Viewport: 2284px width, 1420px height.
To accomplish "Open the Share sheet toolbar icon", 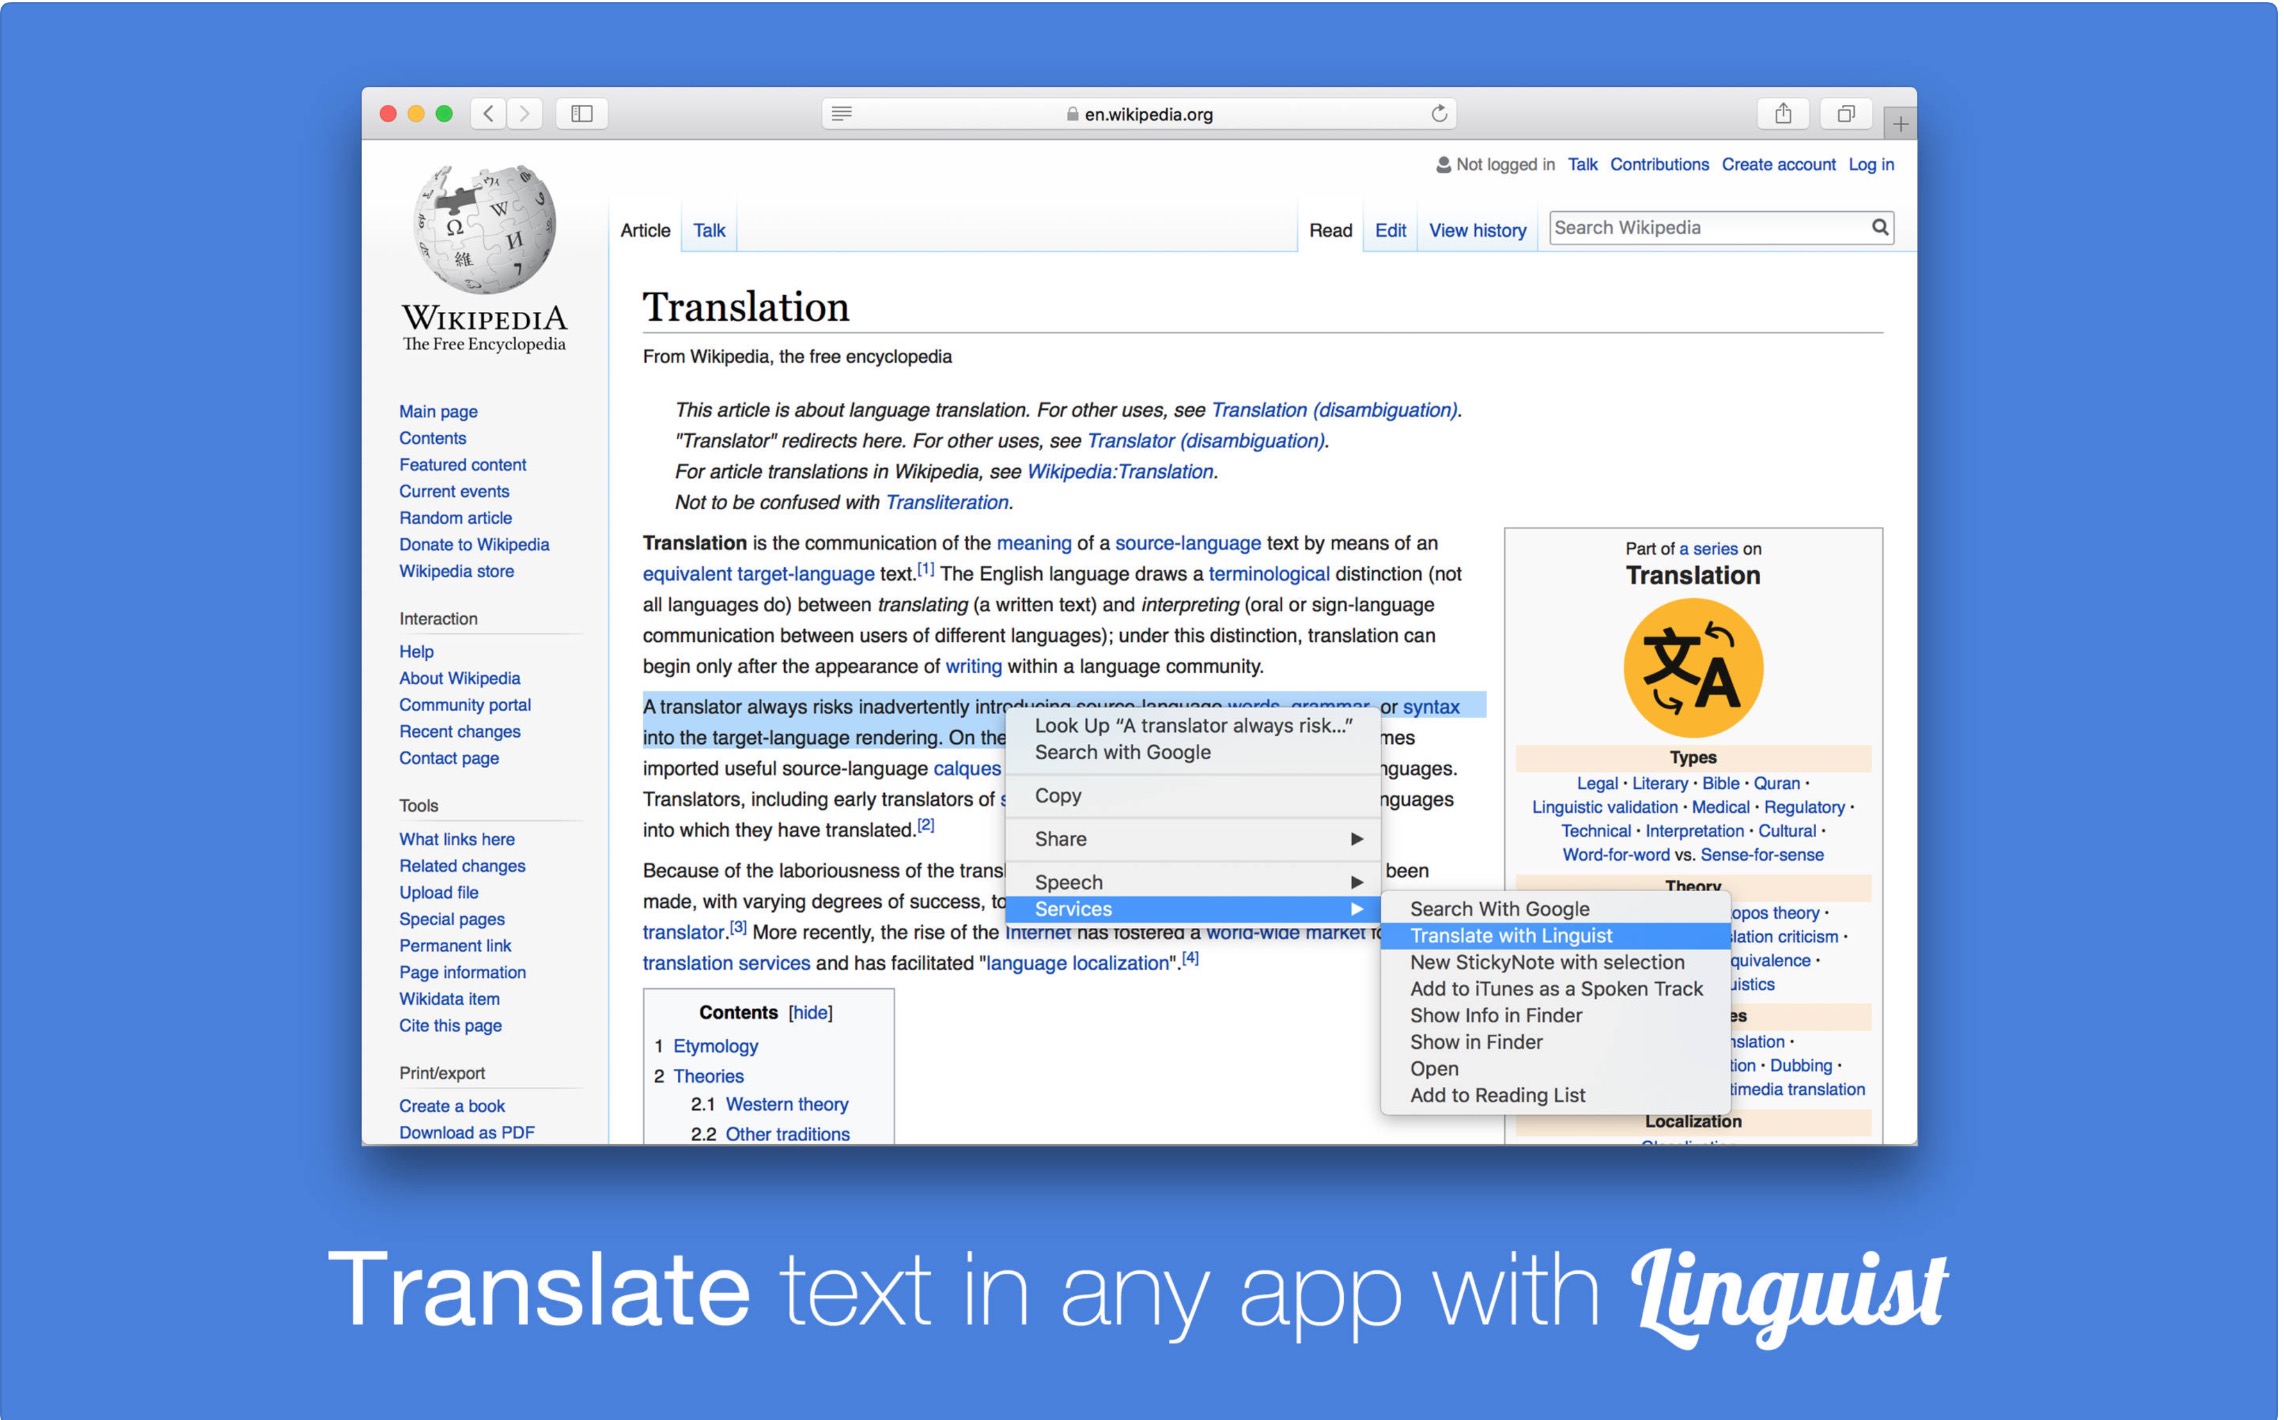I will (x=1783, y=113).
